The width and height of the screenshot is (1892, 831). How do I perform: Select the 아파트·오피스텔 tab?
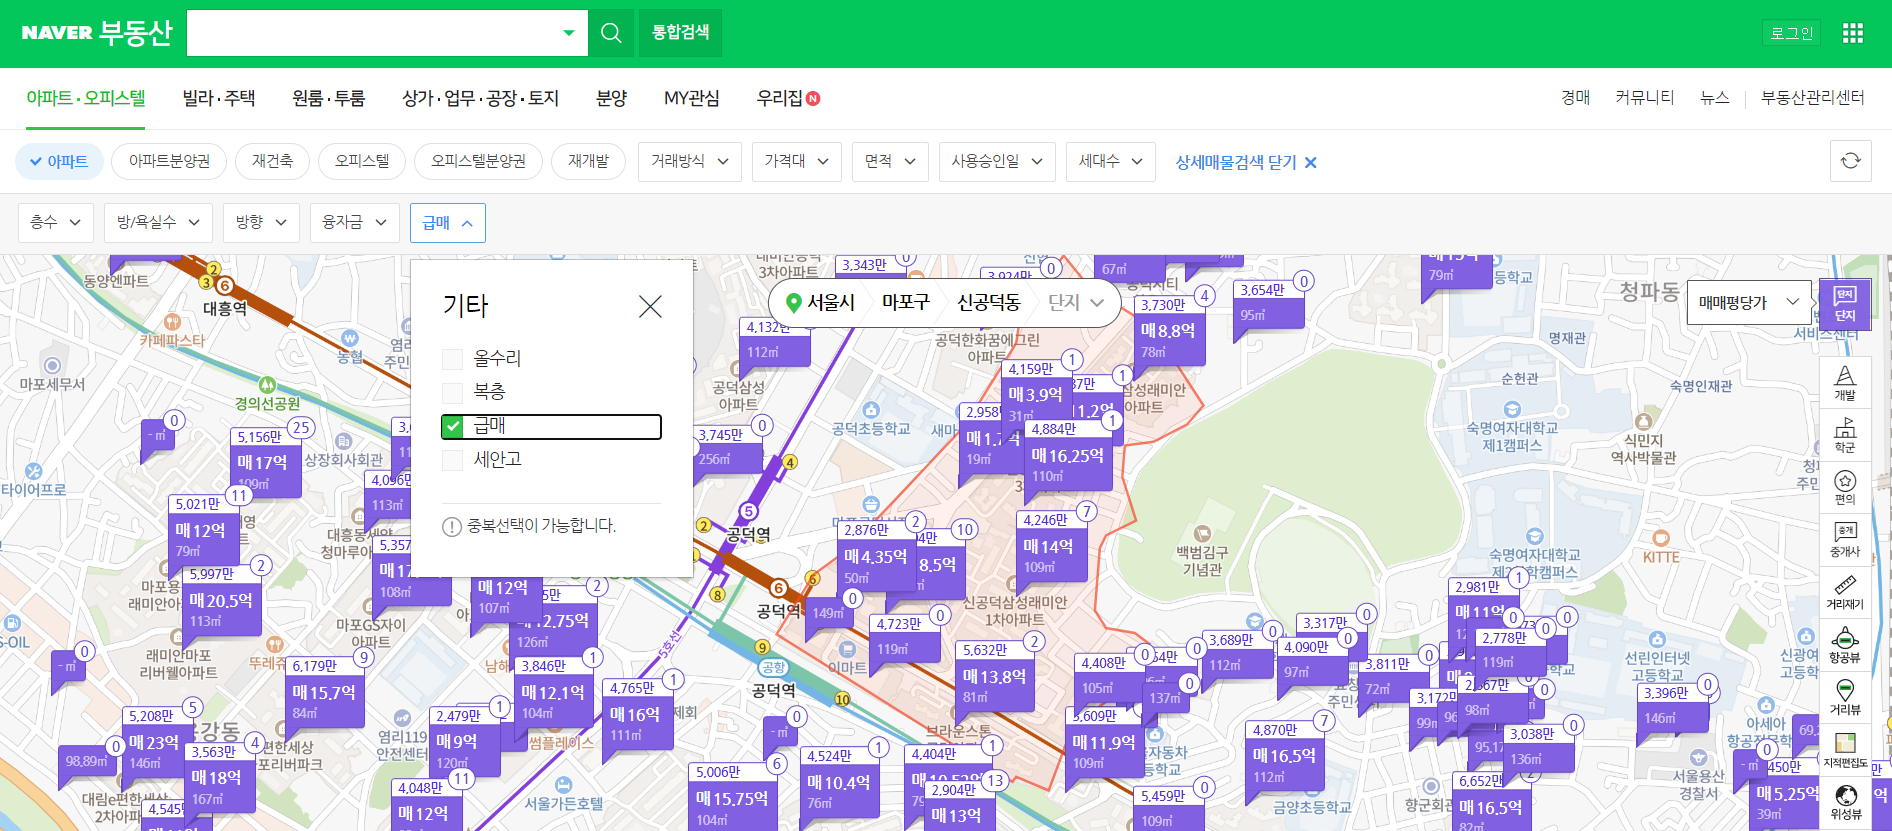pyautogui.click(x=86, y=98)
